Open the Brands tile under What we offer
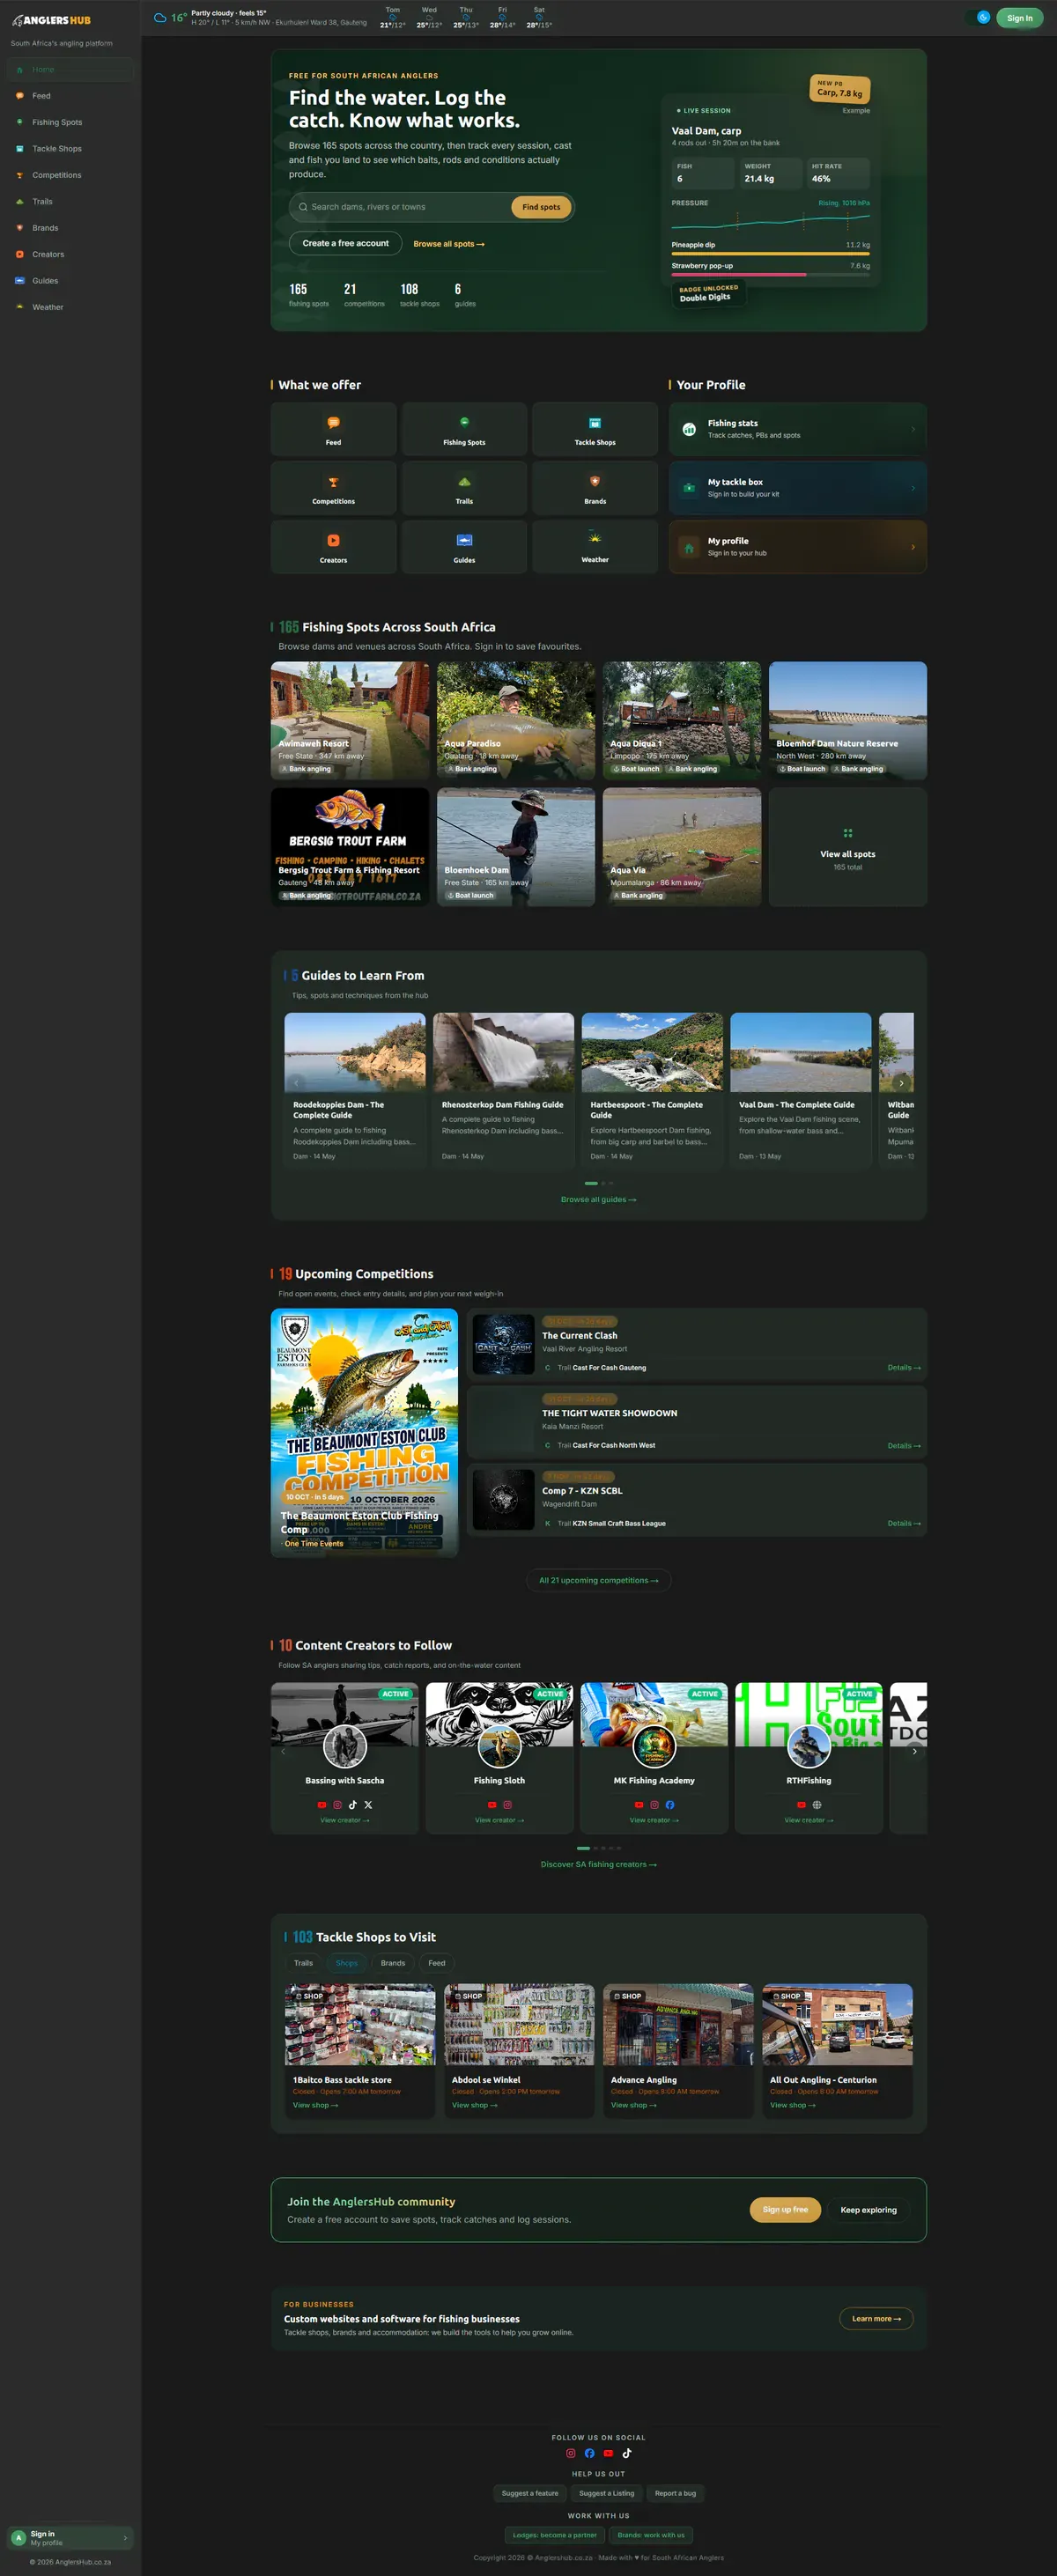 pyautogui.click(x=595, y=488)
